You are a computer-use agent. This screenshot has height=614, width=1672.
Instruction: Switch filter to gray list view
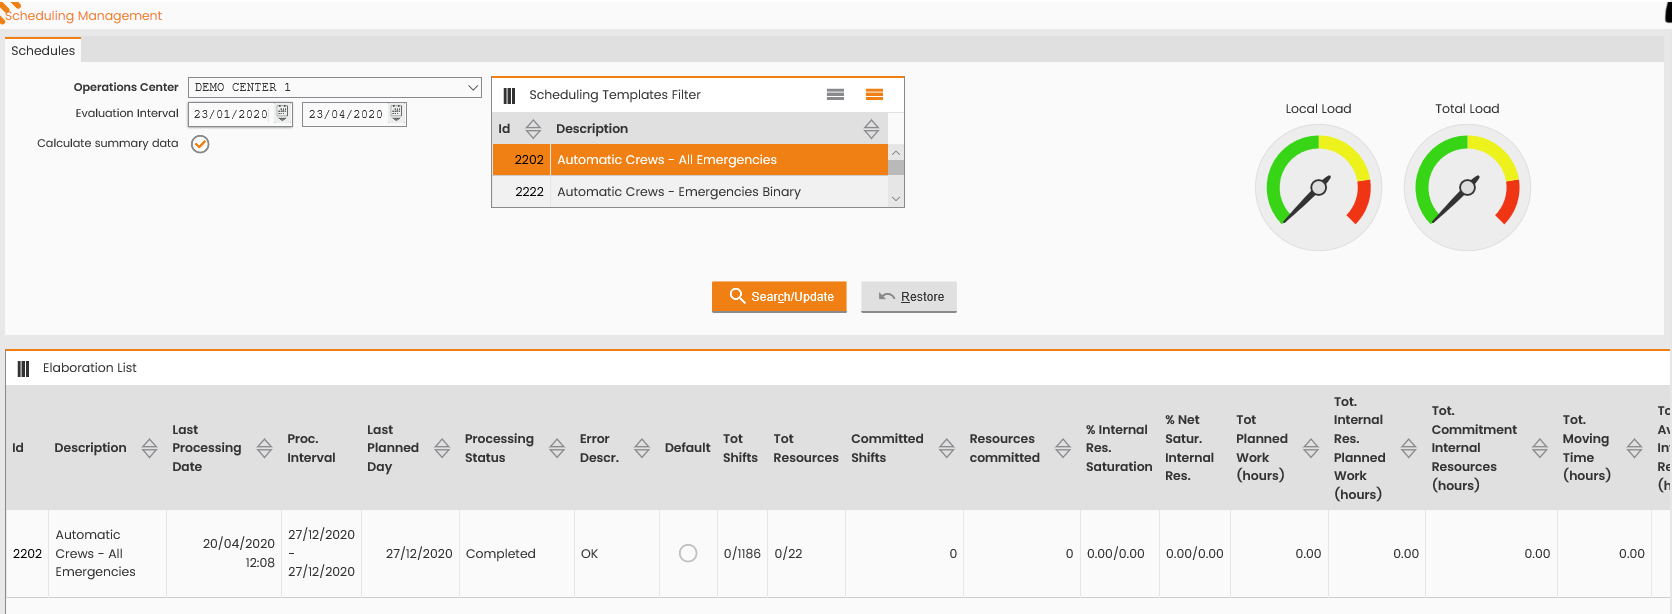pyautogui.click(x=836, y=94)
